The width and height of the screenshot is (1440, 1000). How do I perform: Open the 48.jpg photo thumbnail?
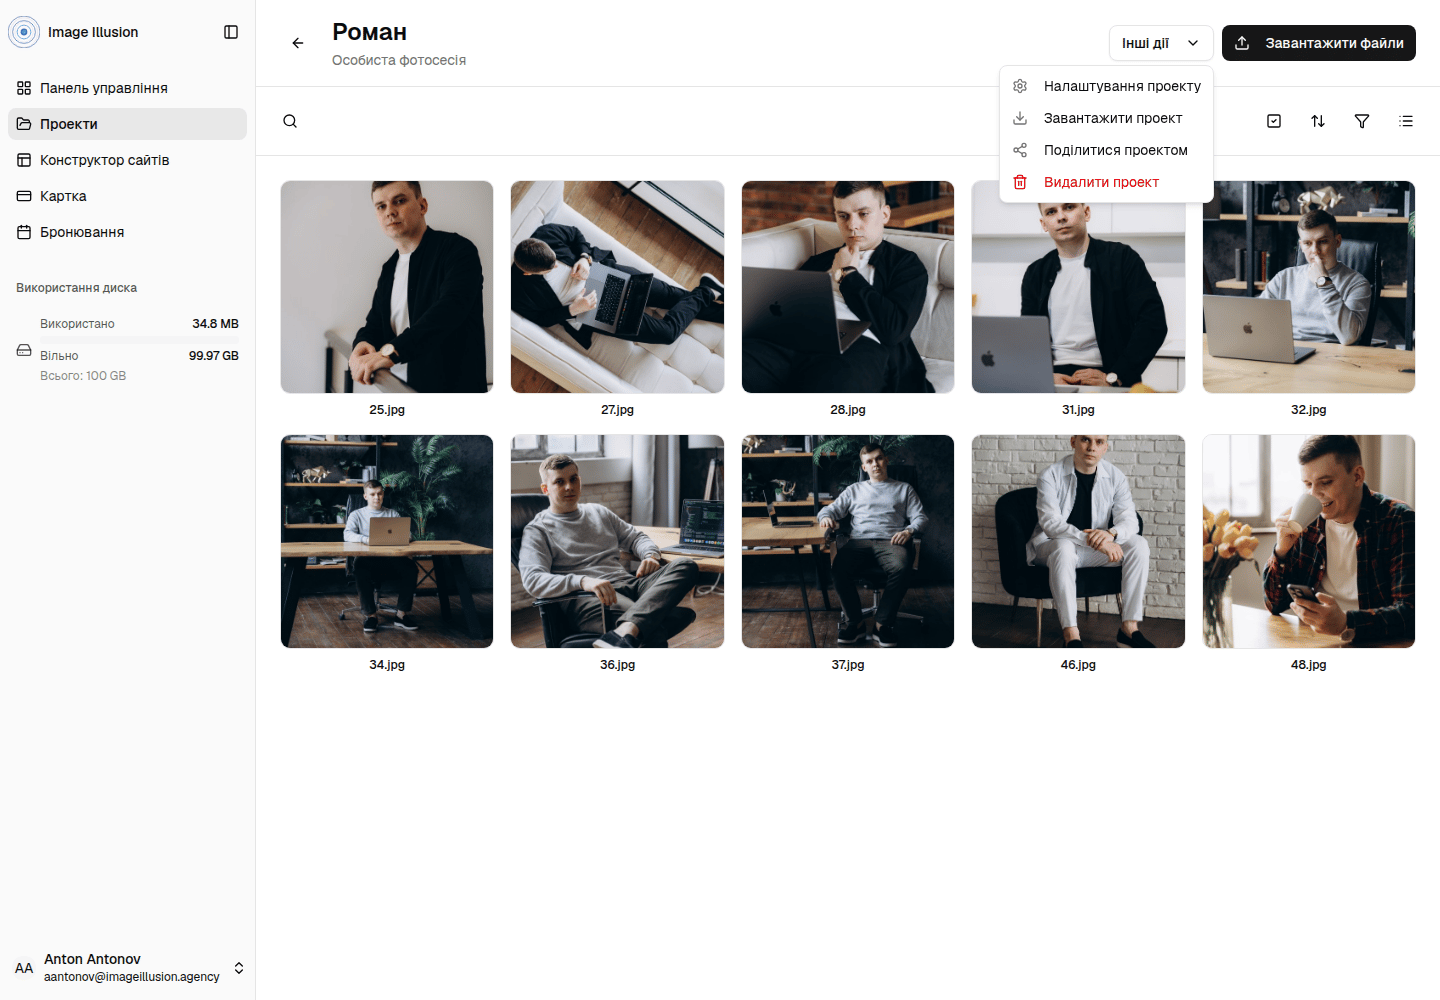1309,541
